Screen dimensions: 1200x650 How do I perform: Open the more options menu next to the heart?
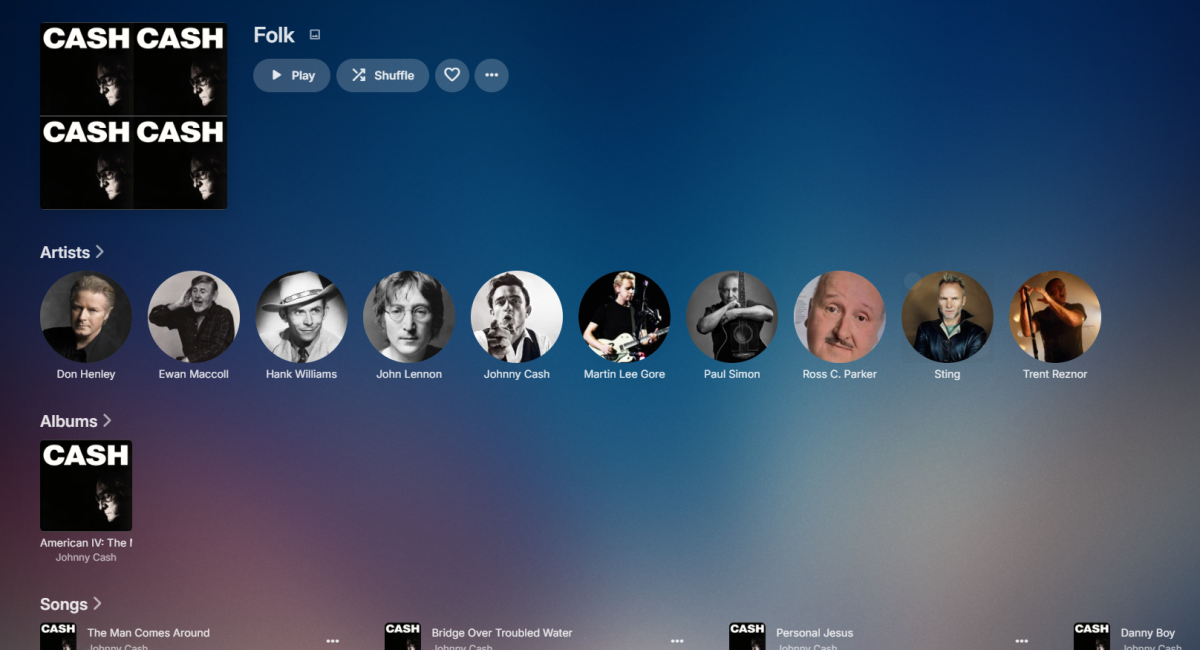[491, 75]
